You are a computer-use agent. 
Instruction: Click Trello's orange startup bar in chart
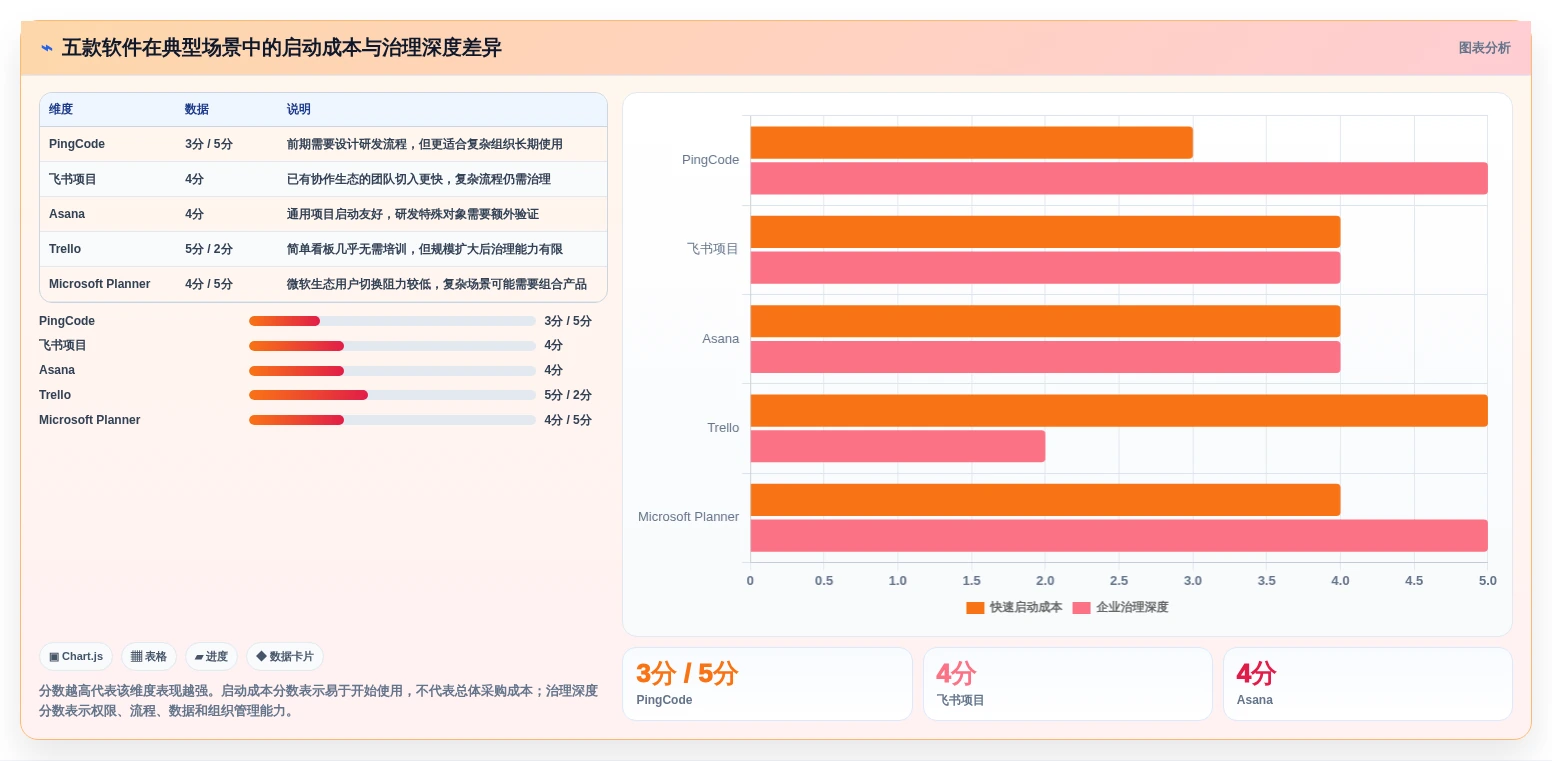1119,411
